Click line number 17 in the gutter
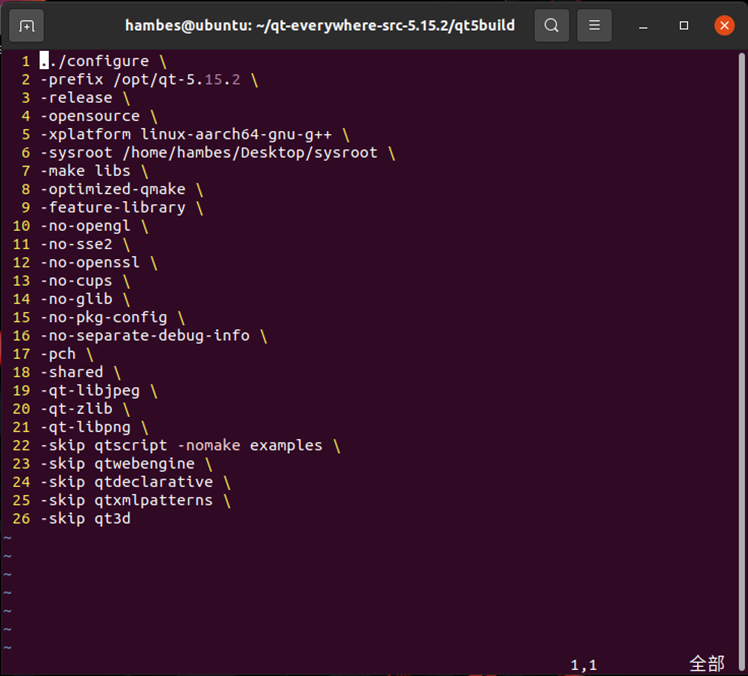 tap(21, 354)
